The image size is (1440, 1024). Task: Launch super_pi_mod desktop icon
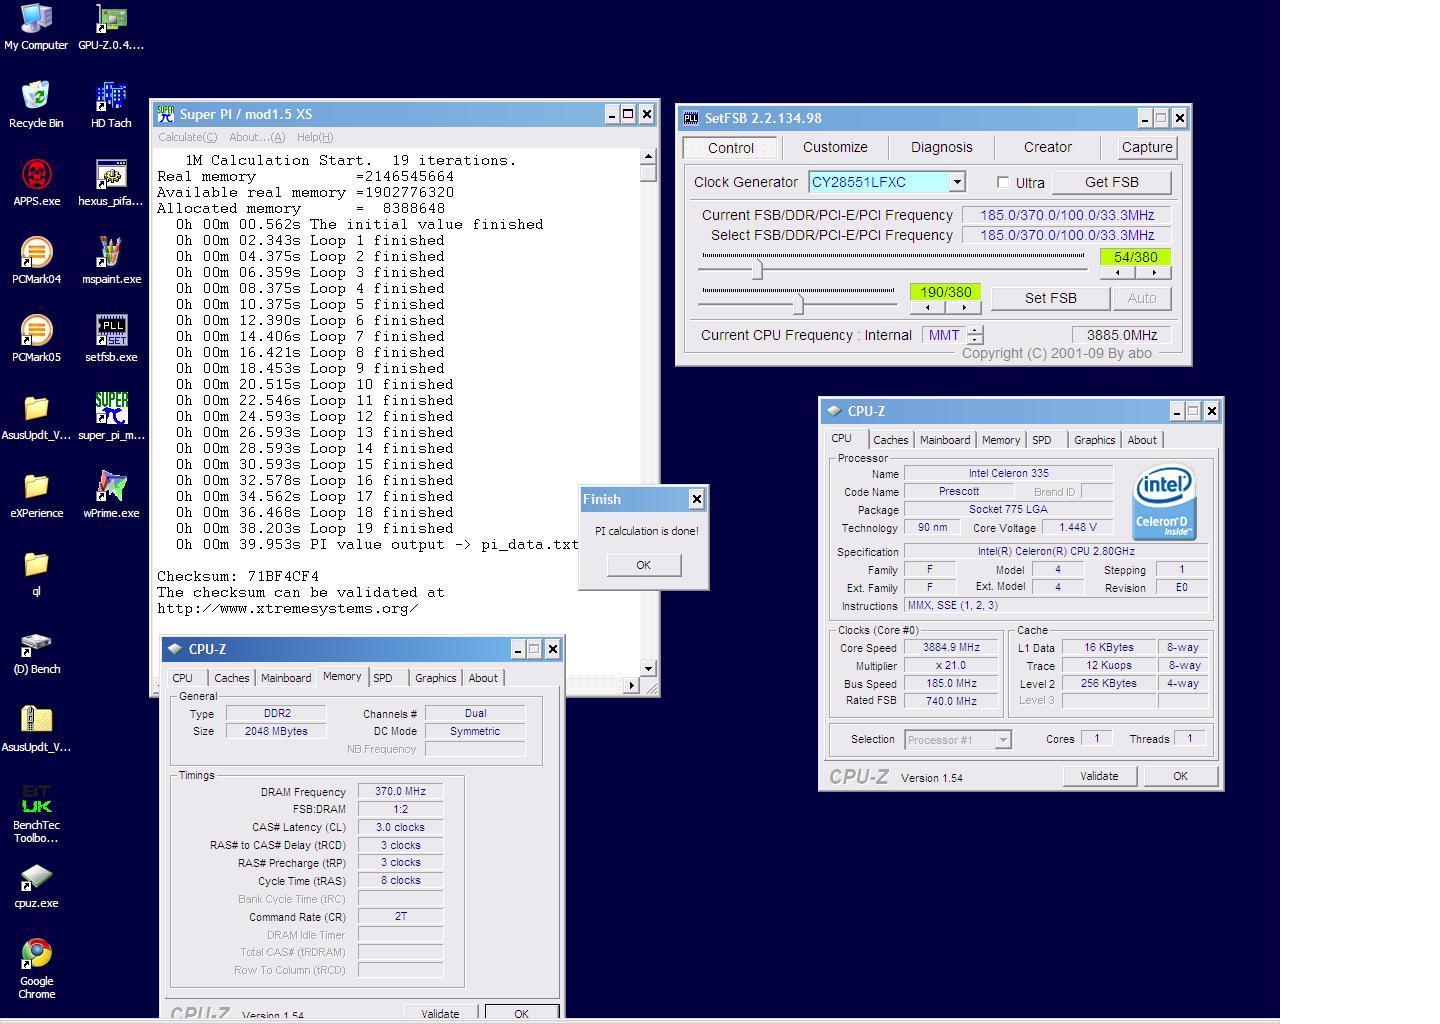tap(111, 416)
